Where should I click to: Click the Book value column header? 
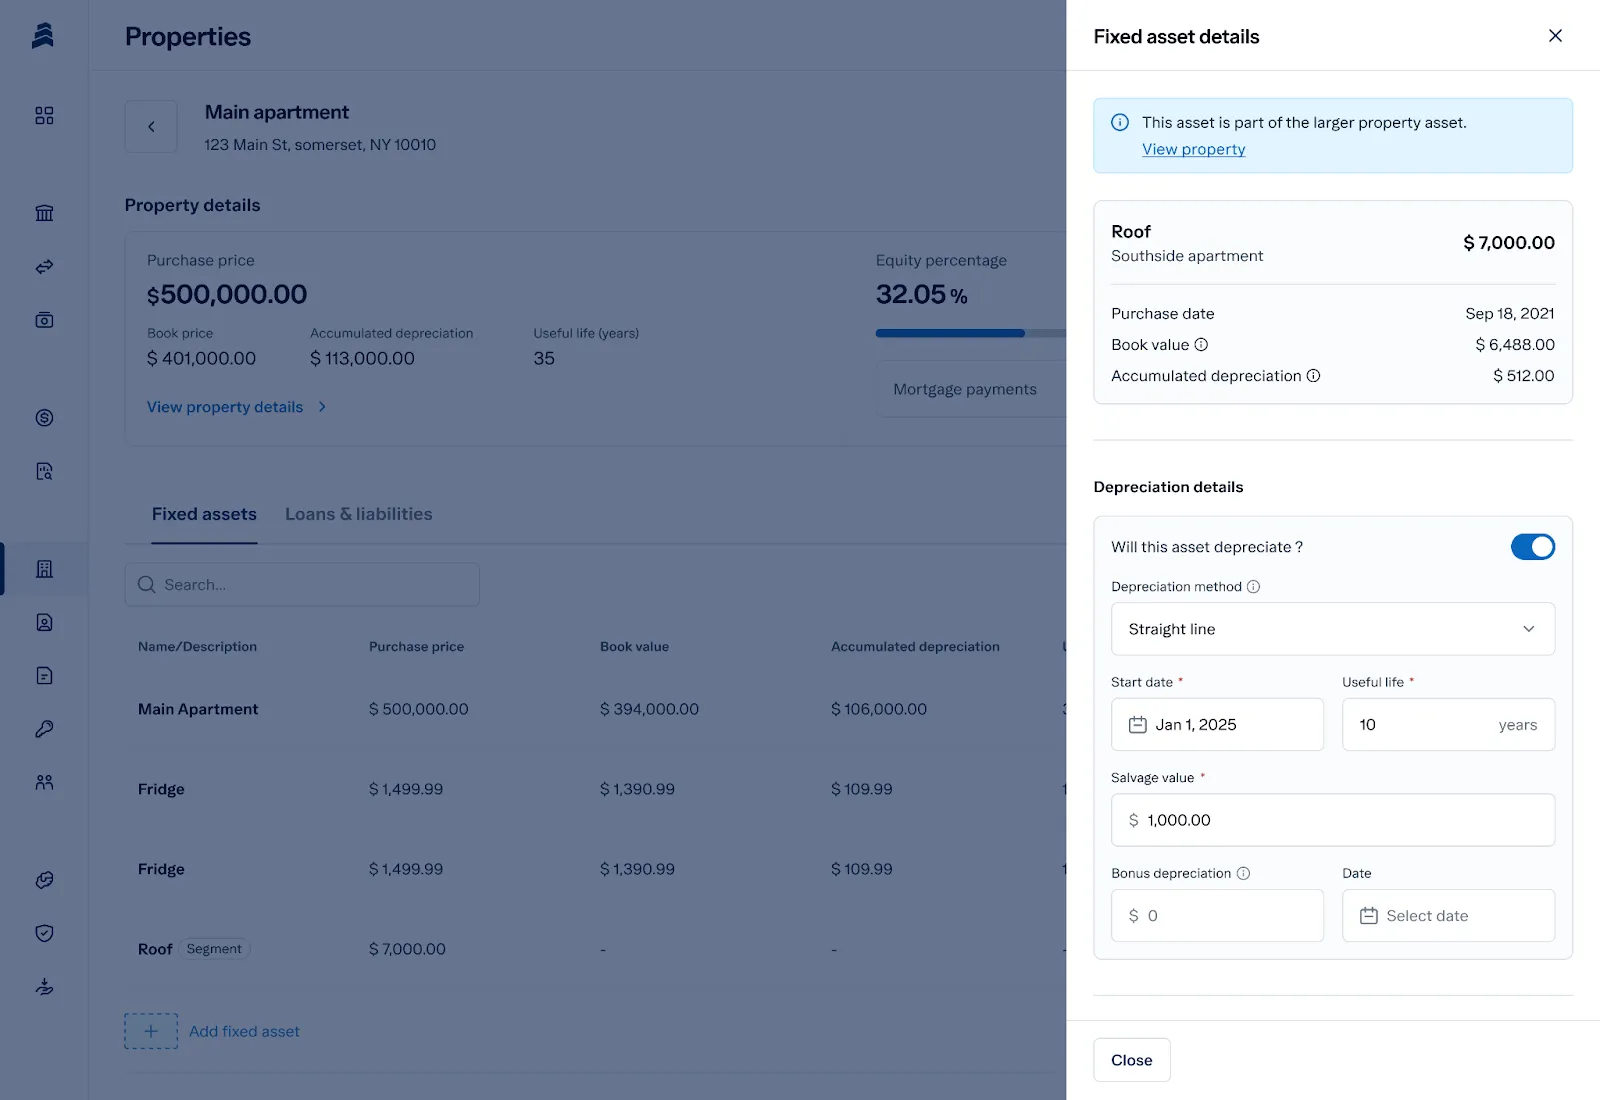[634, 647]
